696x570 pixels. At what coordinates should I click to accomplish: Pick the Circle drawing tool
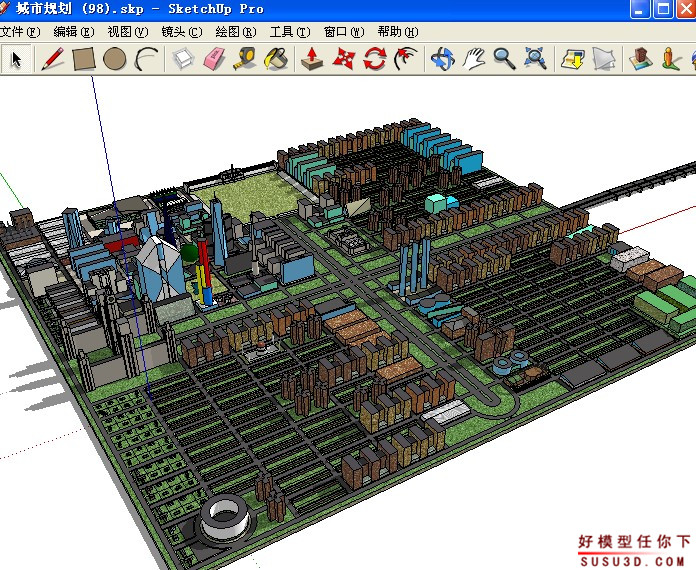coord(115,59)
